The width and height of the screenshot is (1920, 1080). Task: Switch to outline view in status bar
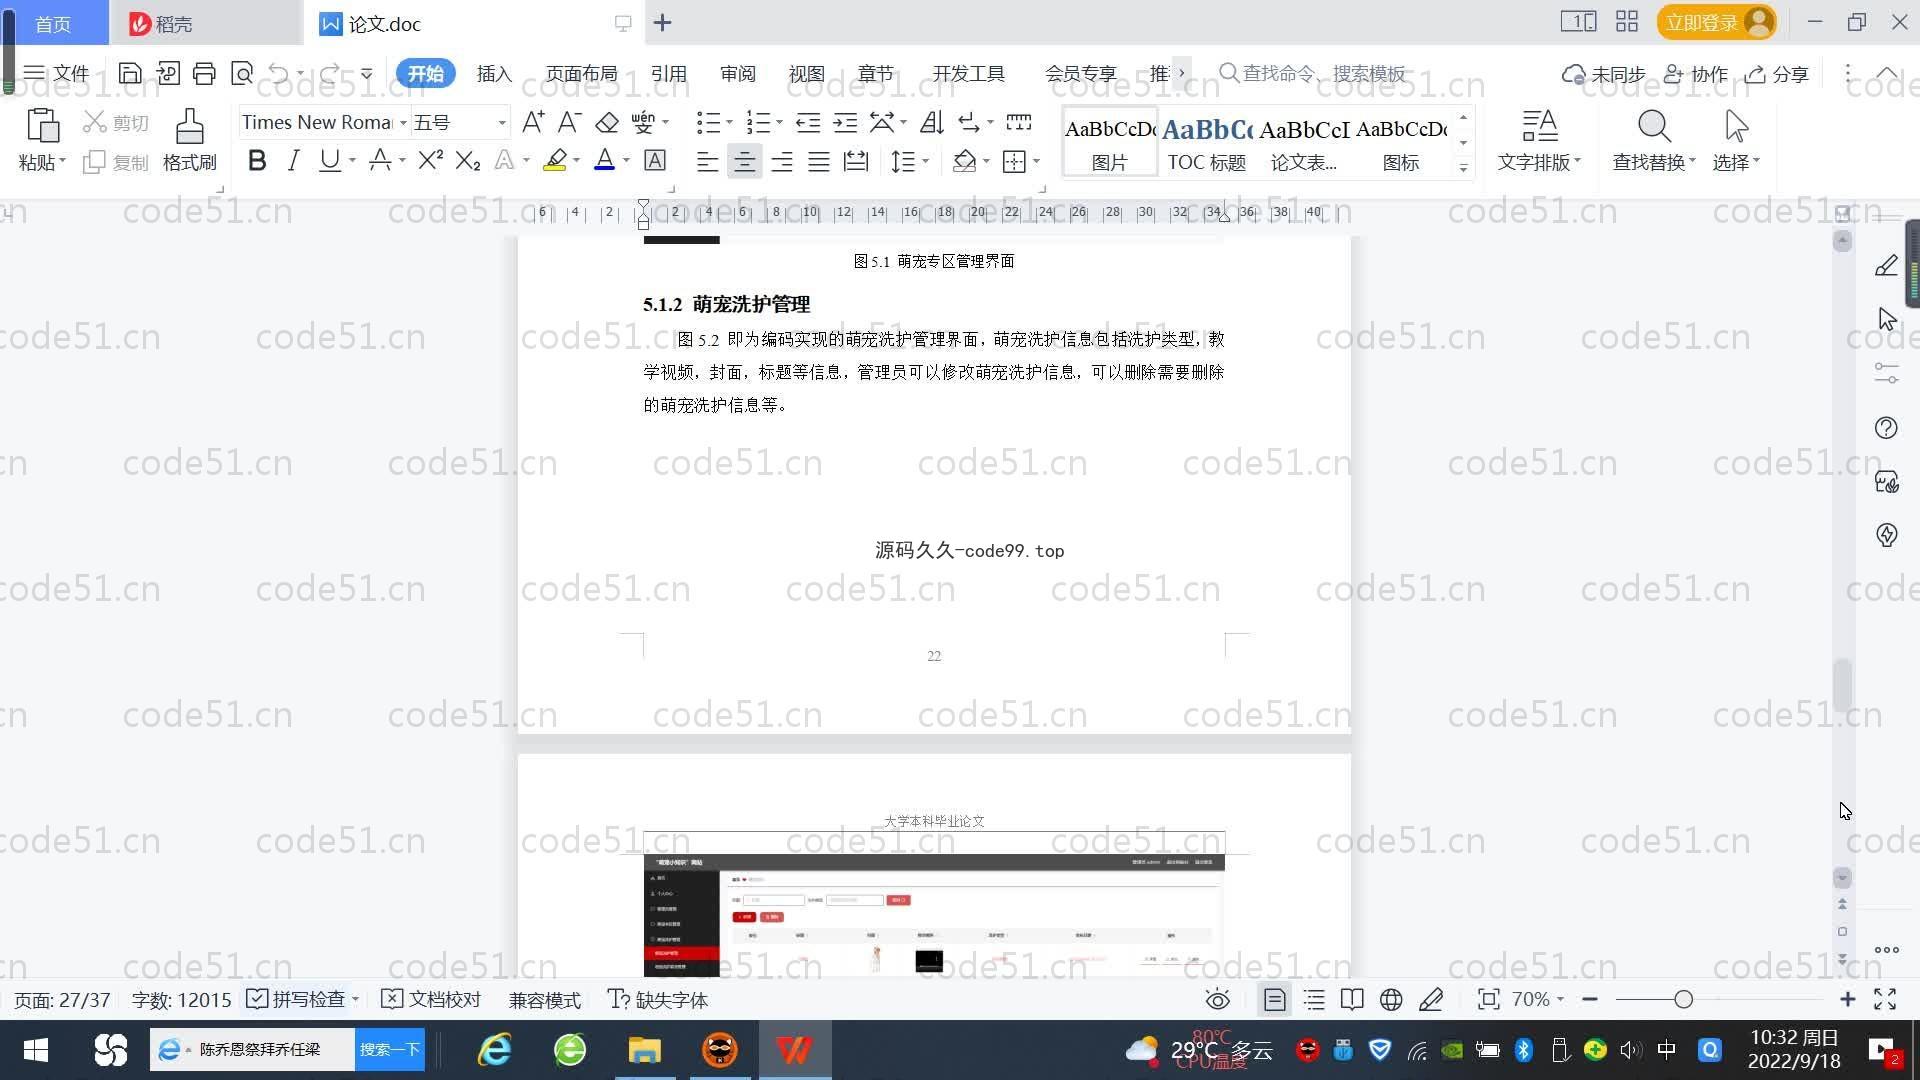pyautogui.click(x=1314, y=999)
